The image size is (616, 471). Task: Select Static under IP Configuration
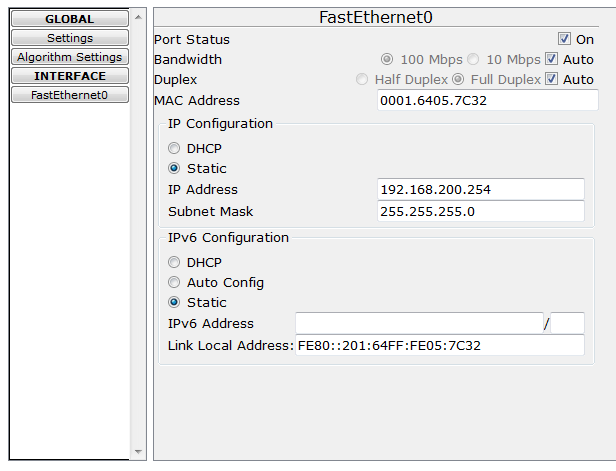coord(174,168)
